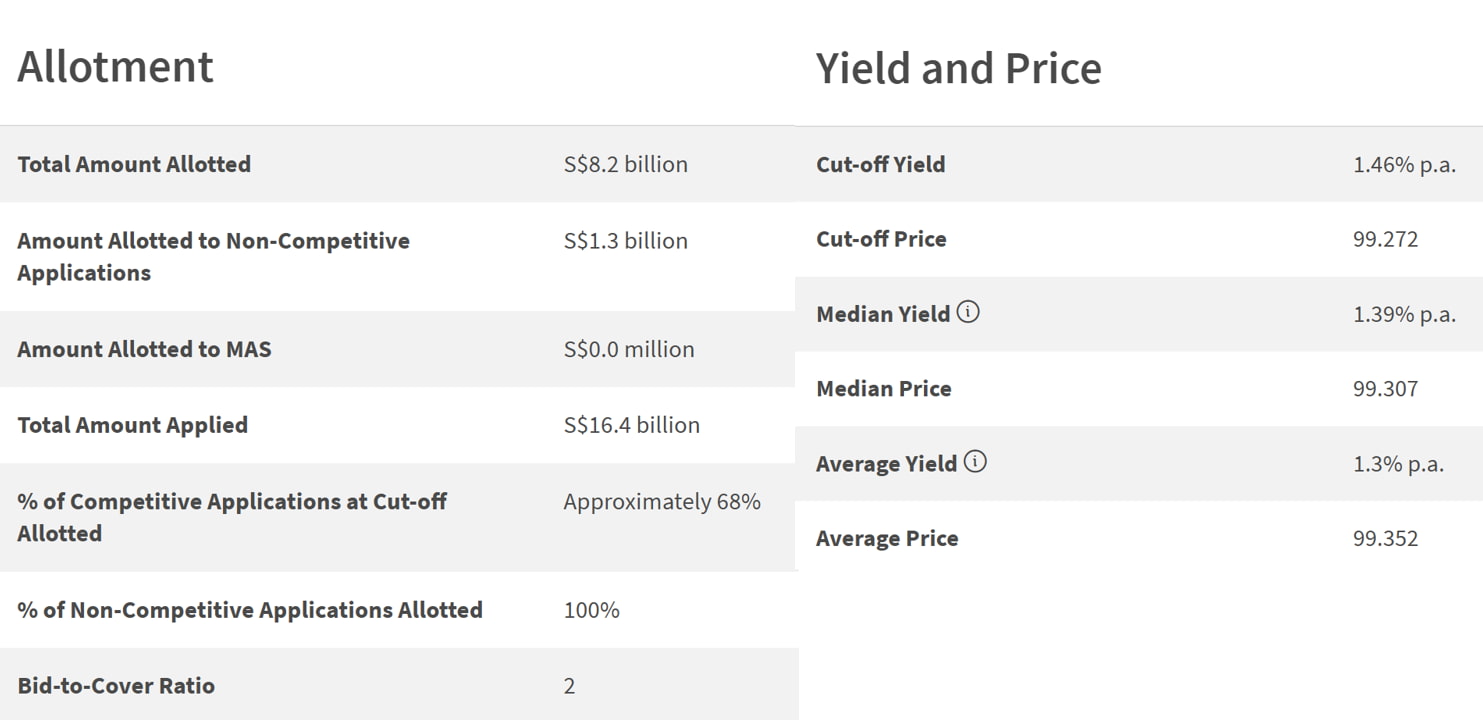Click the S$1.3 billion value
The width and height of the screenshot is (1483, 720).
click(x=625, y=241)
